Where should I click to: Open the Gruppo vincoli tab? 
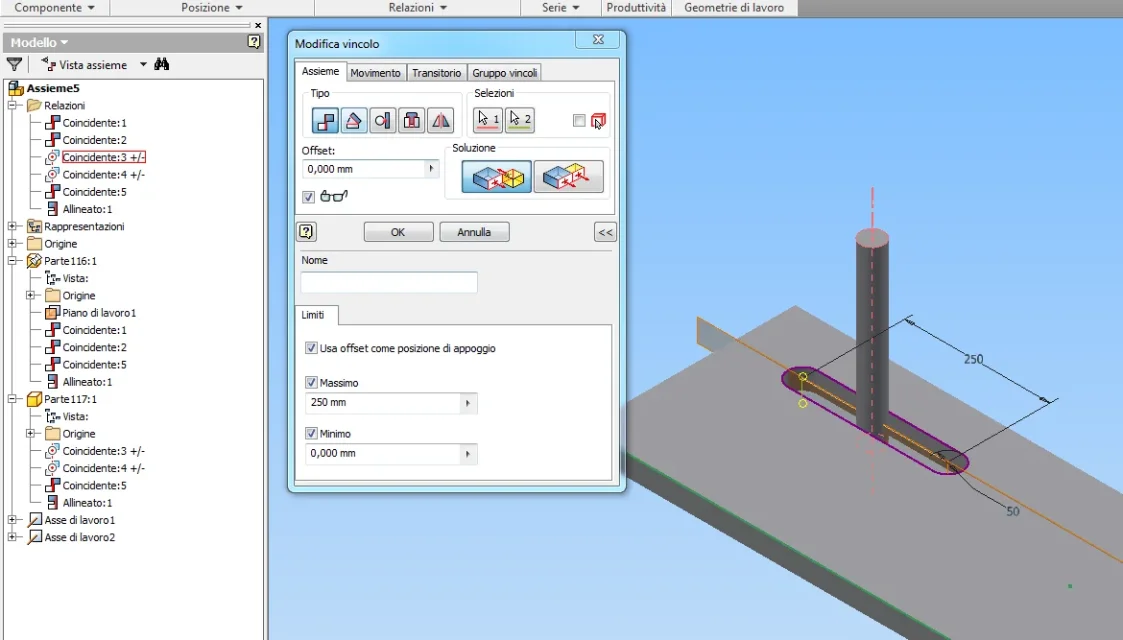click(504, 73)
